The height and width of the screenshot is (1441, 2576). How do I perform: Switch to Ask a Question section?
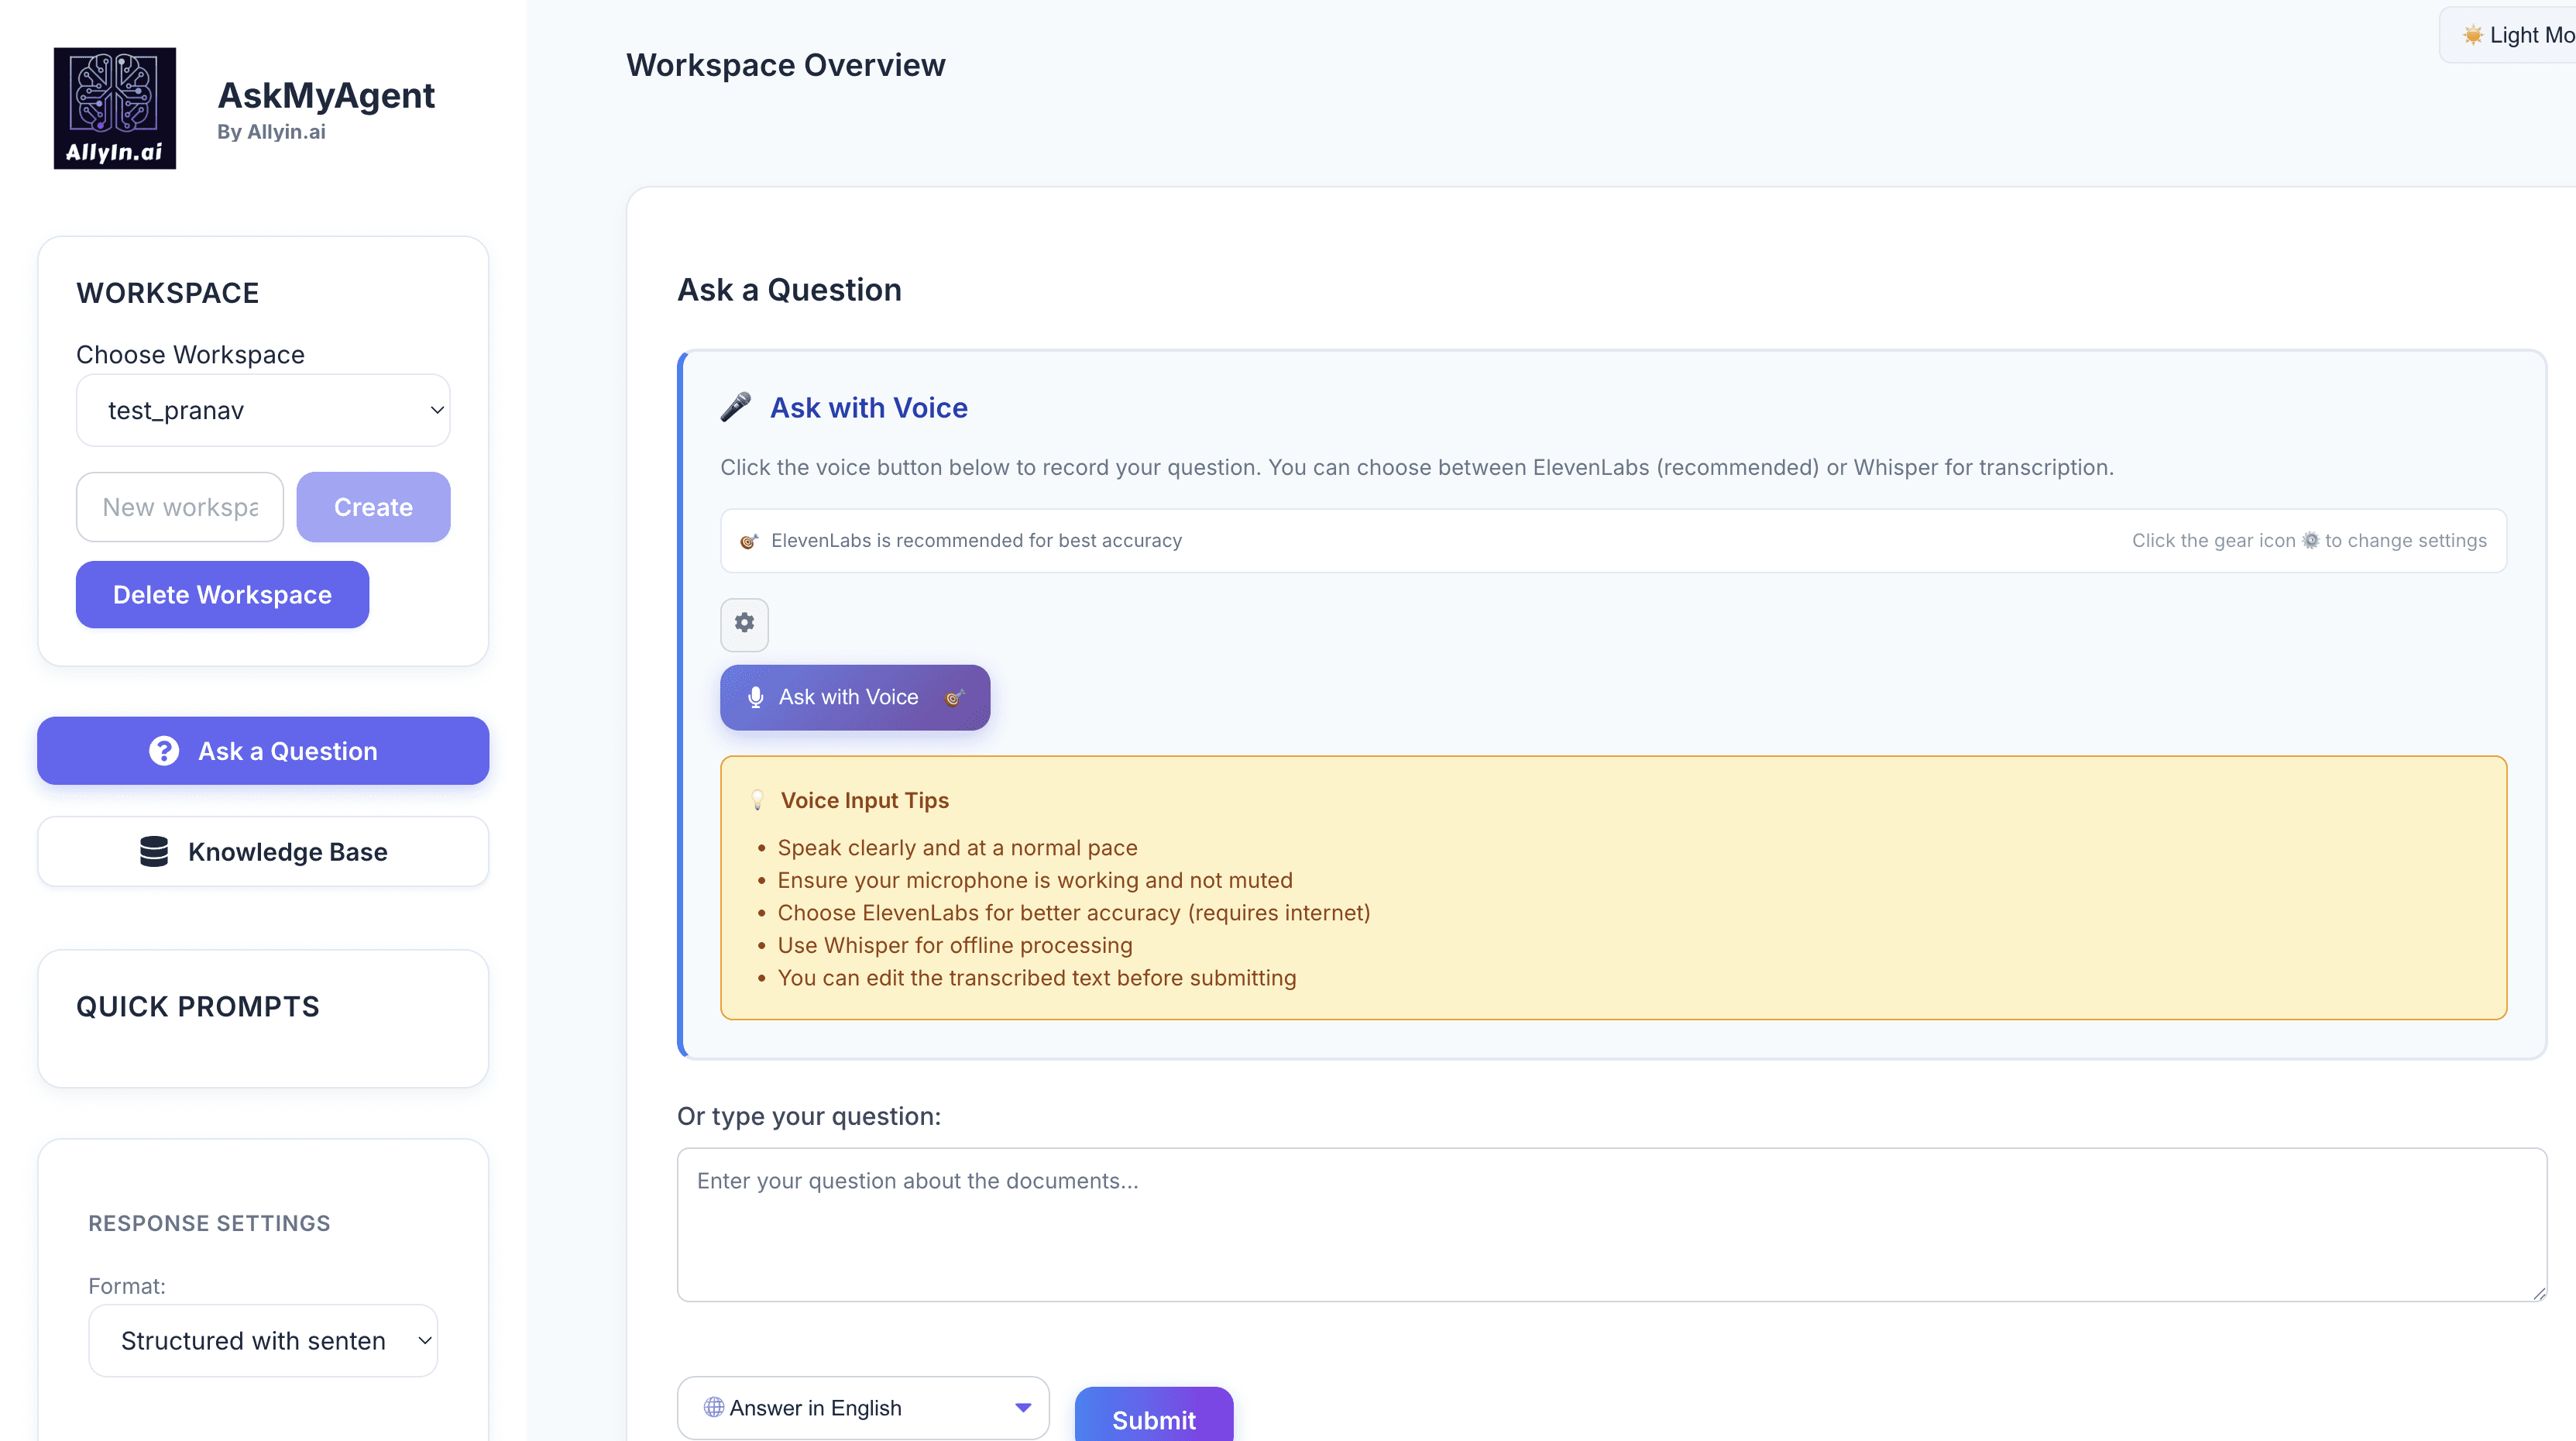(263, 751)
